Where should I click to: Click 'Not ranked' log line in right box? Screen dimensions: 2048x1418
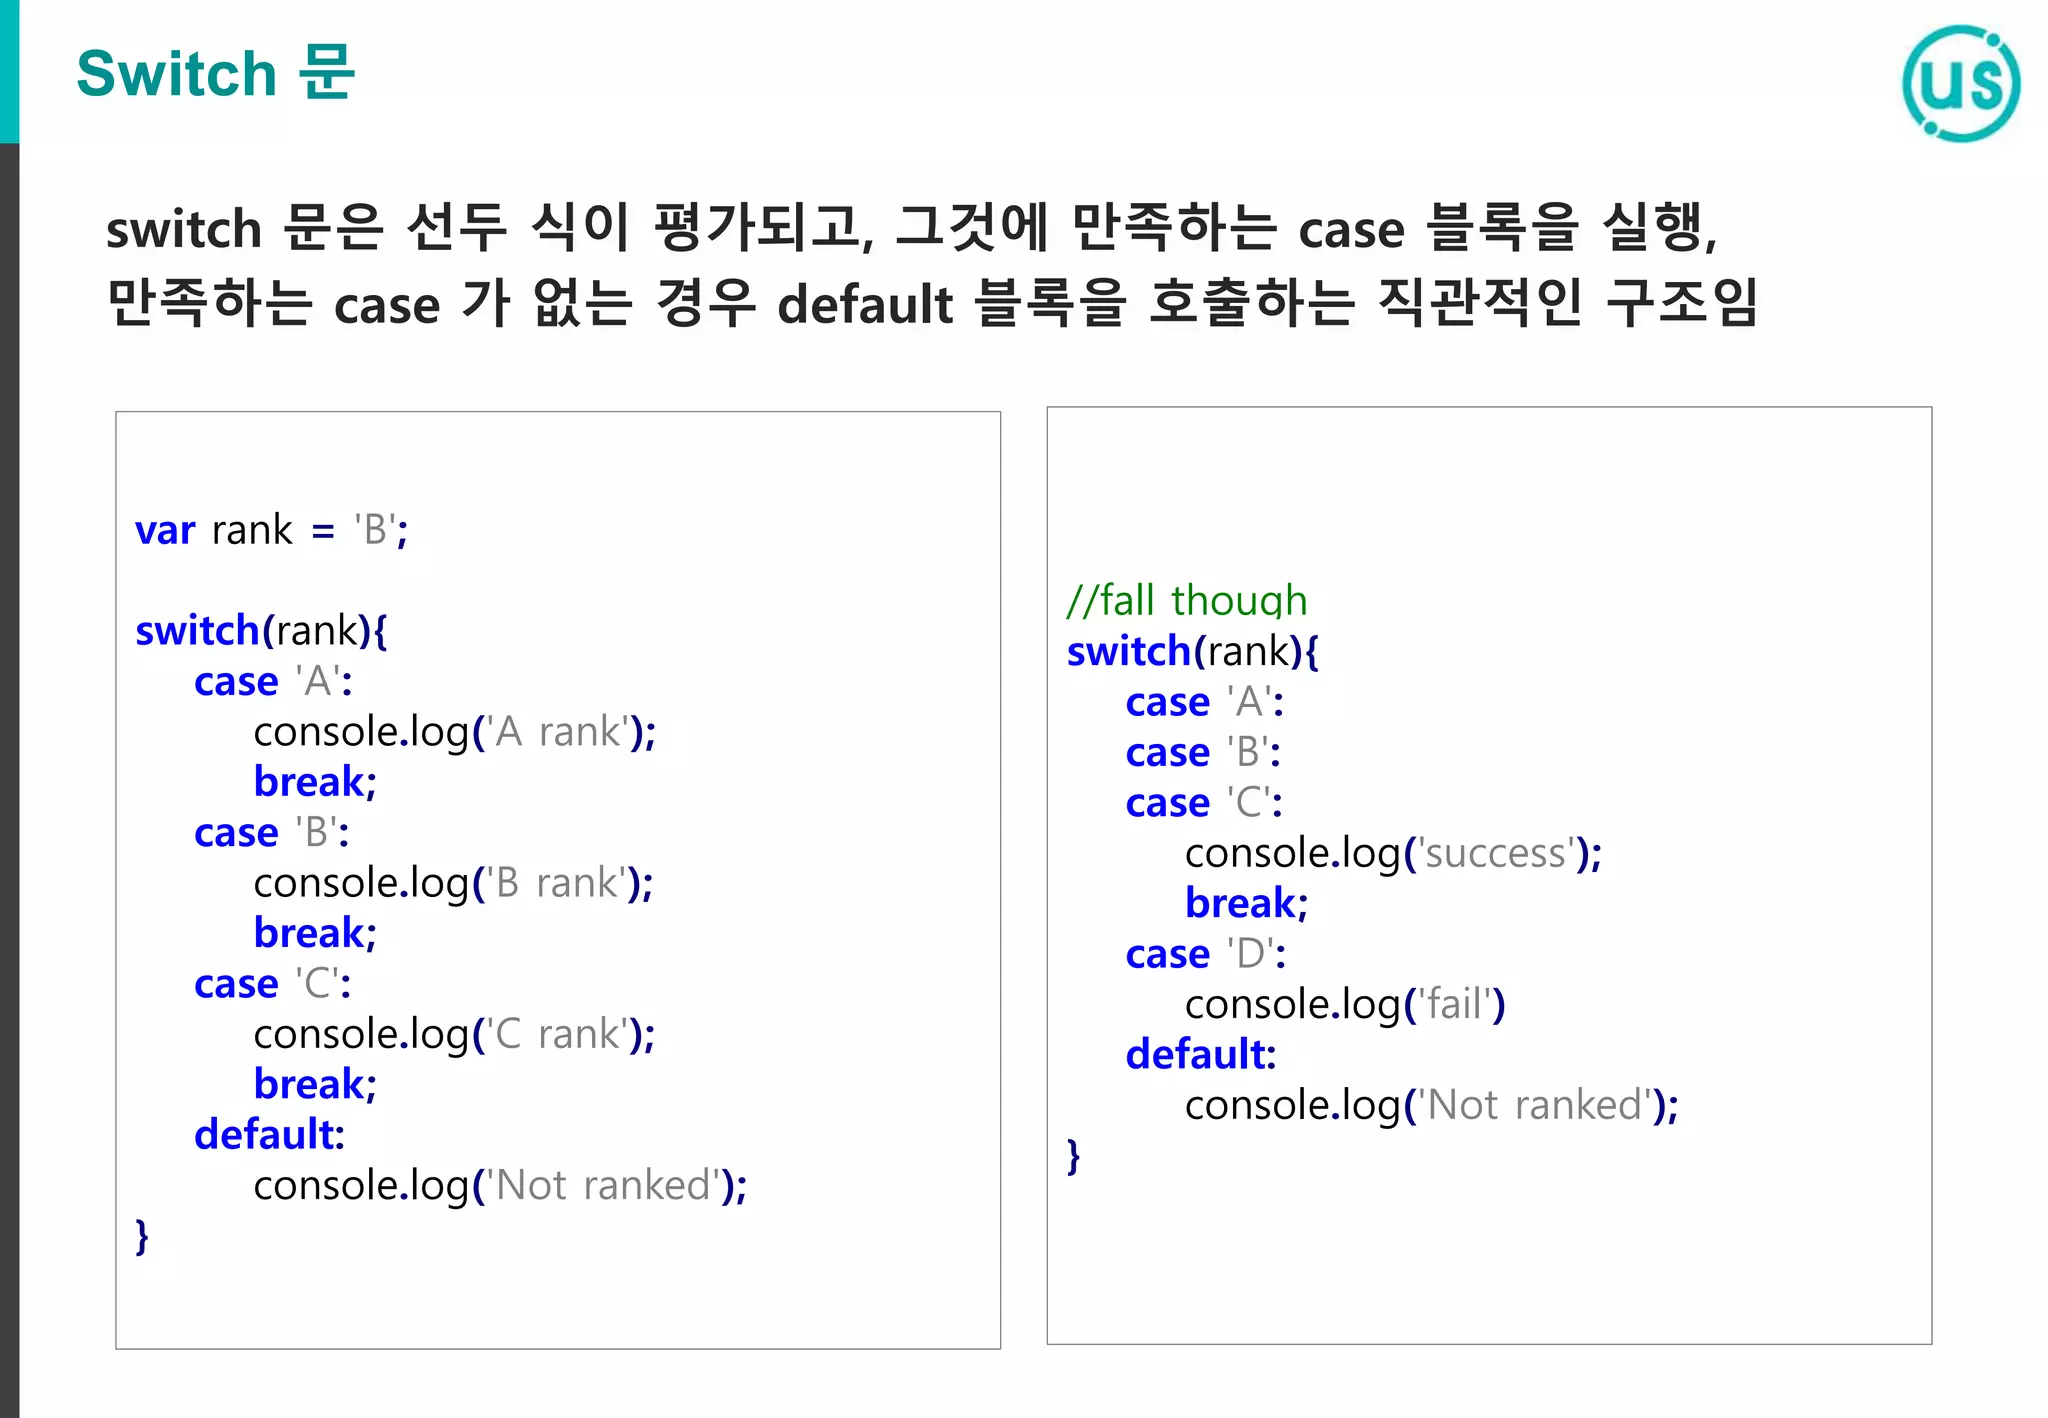tap(1432, 1106)
